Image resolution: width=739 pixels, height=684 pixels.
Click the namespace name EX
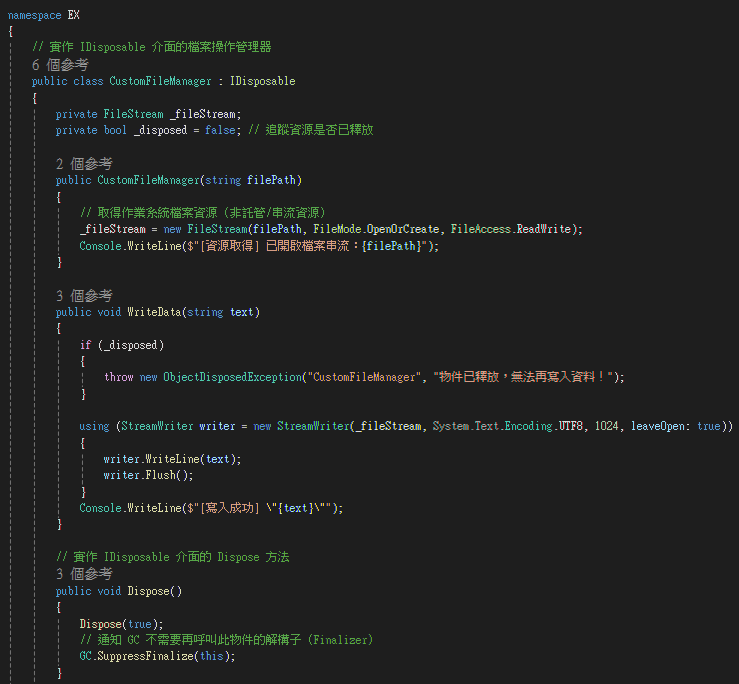pos(74,15)
